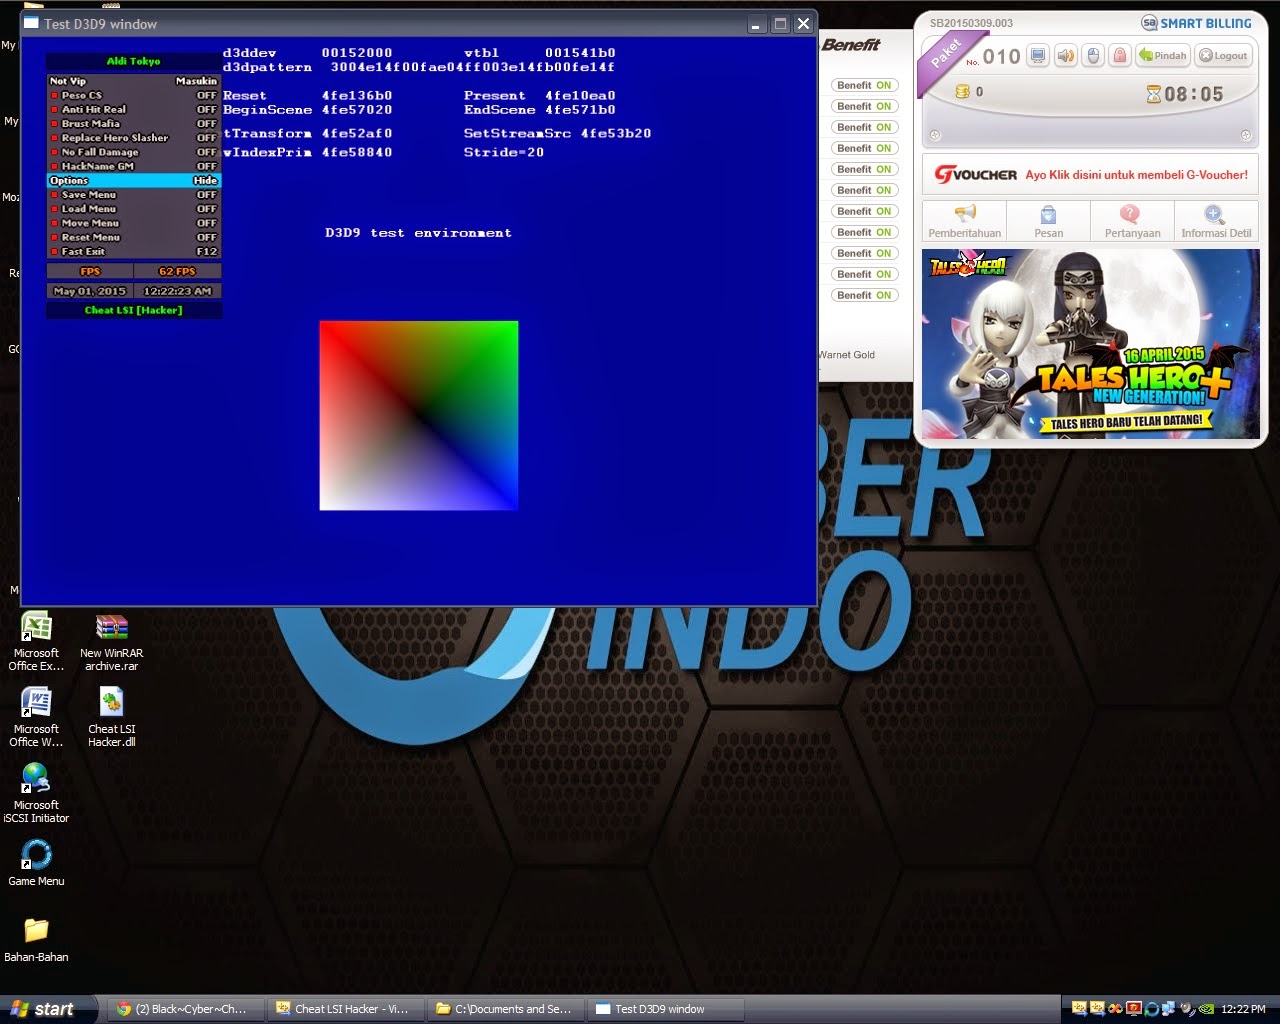
Task: Open Informasi Detil
Action: (1216, 221)
